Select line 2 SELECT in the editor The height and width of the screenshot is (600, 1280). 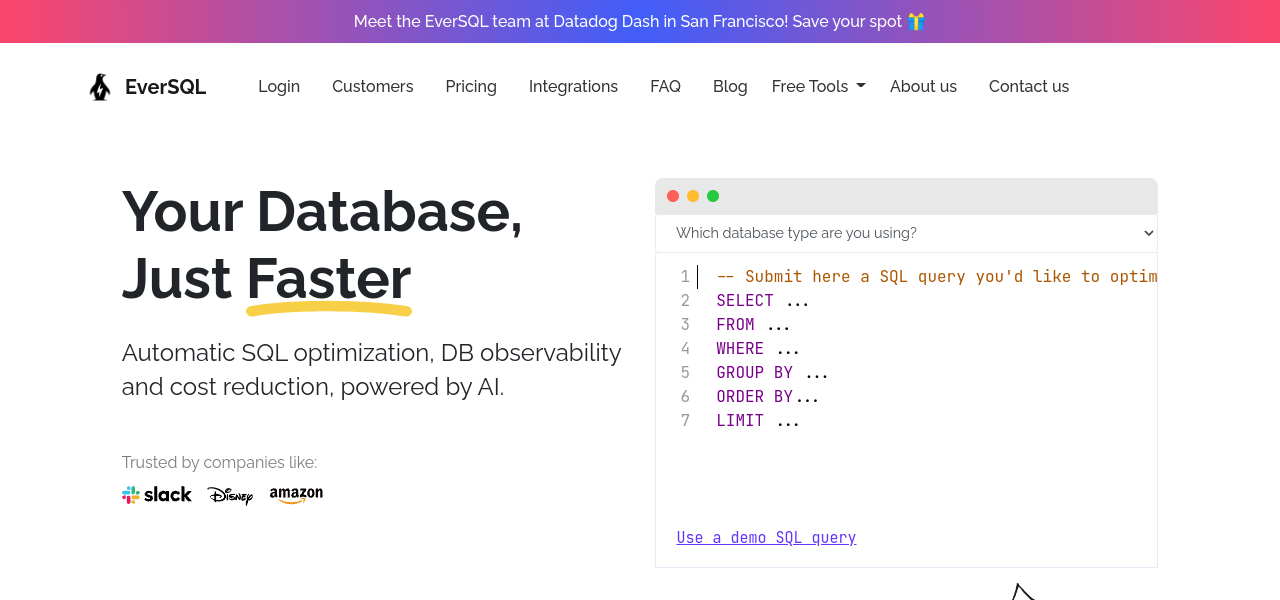click(x=745, y=301)
